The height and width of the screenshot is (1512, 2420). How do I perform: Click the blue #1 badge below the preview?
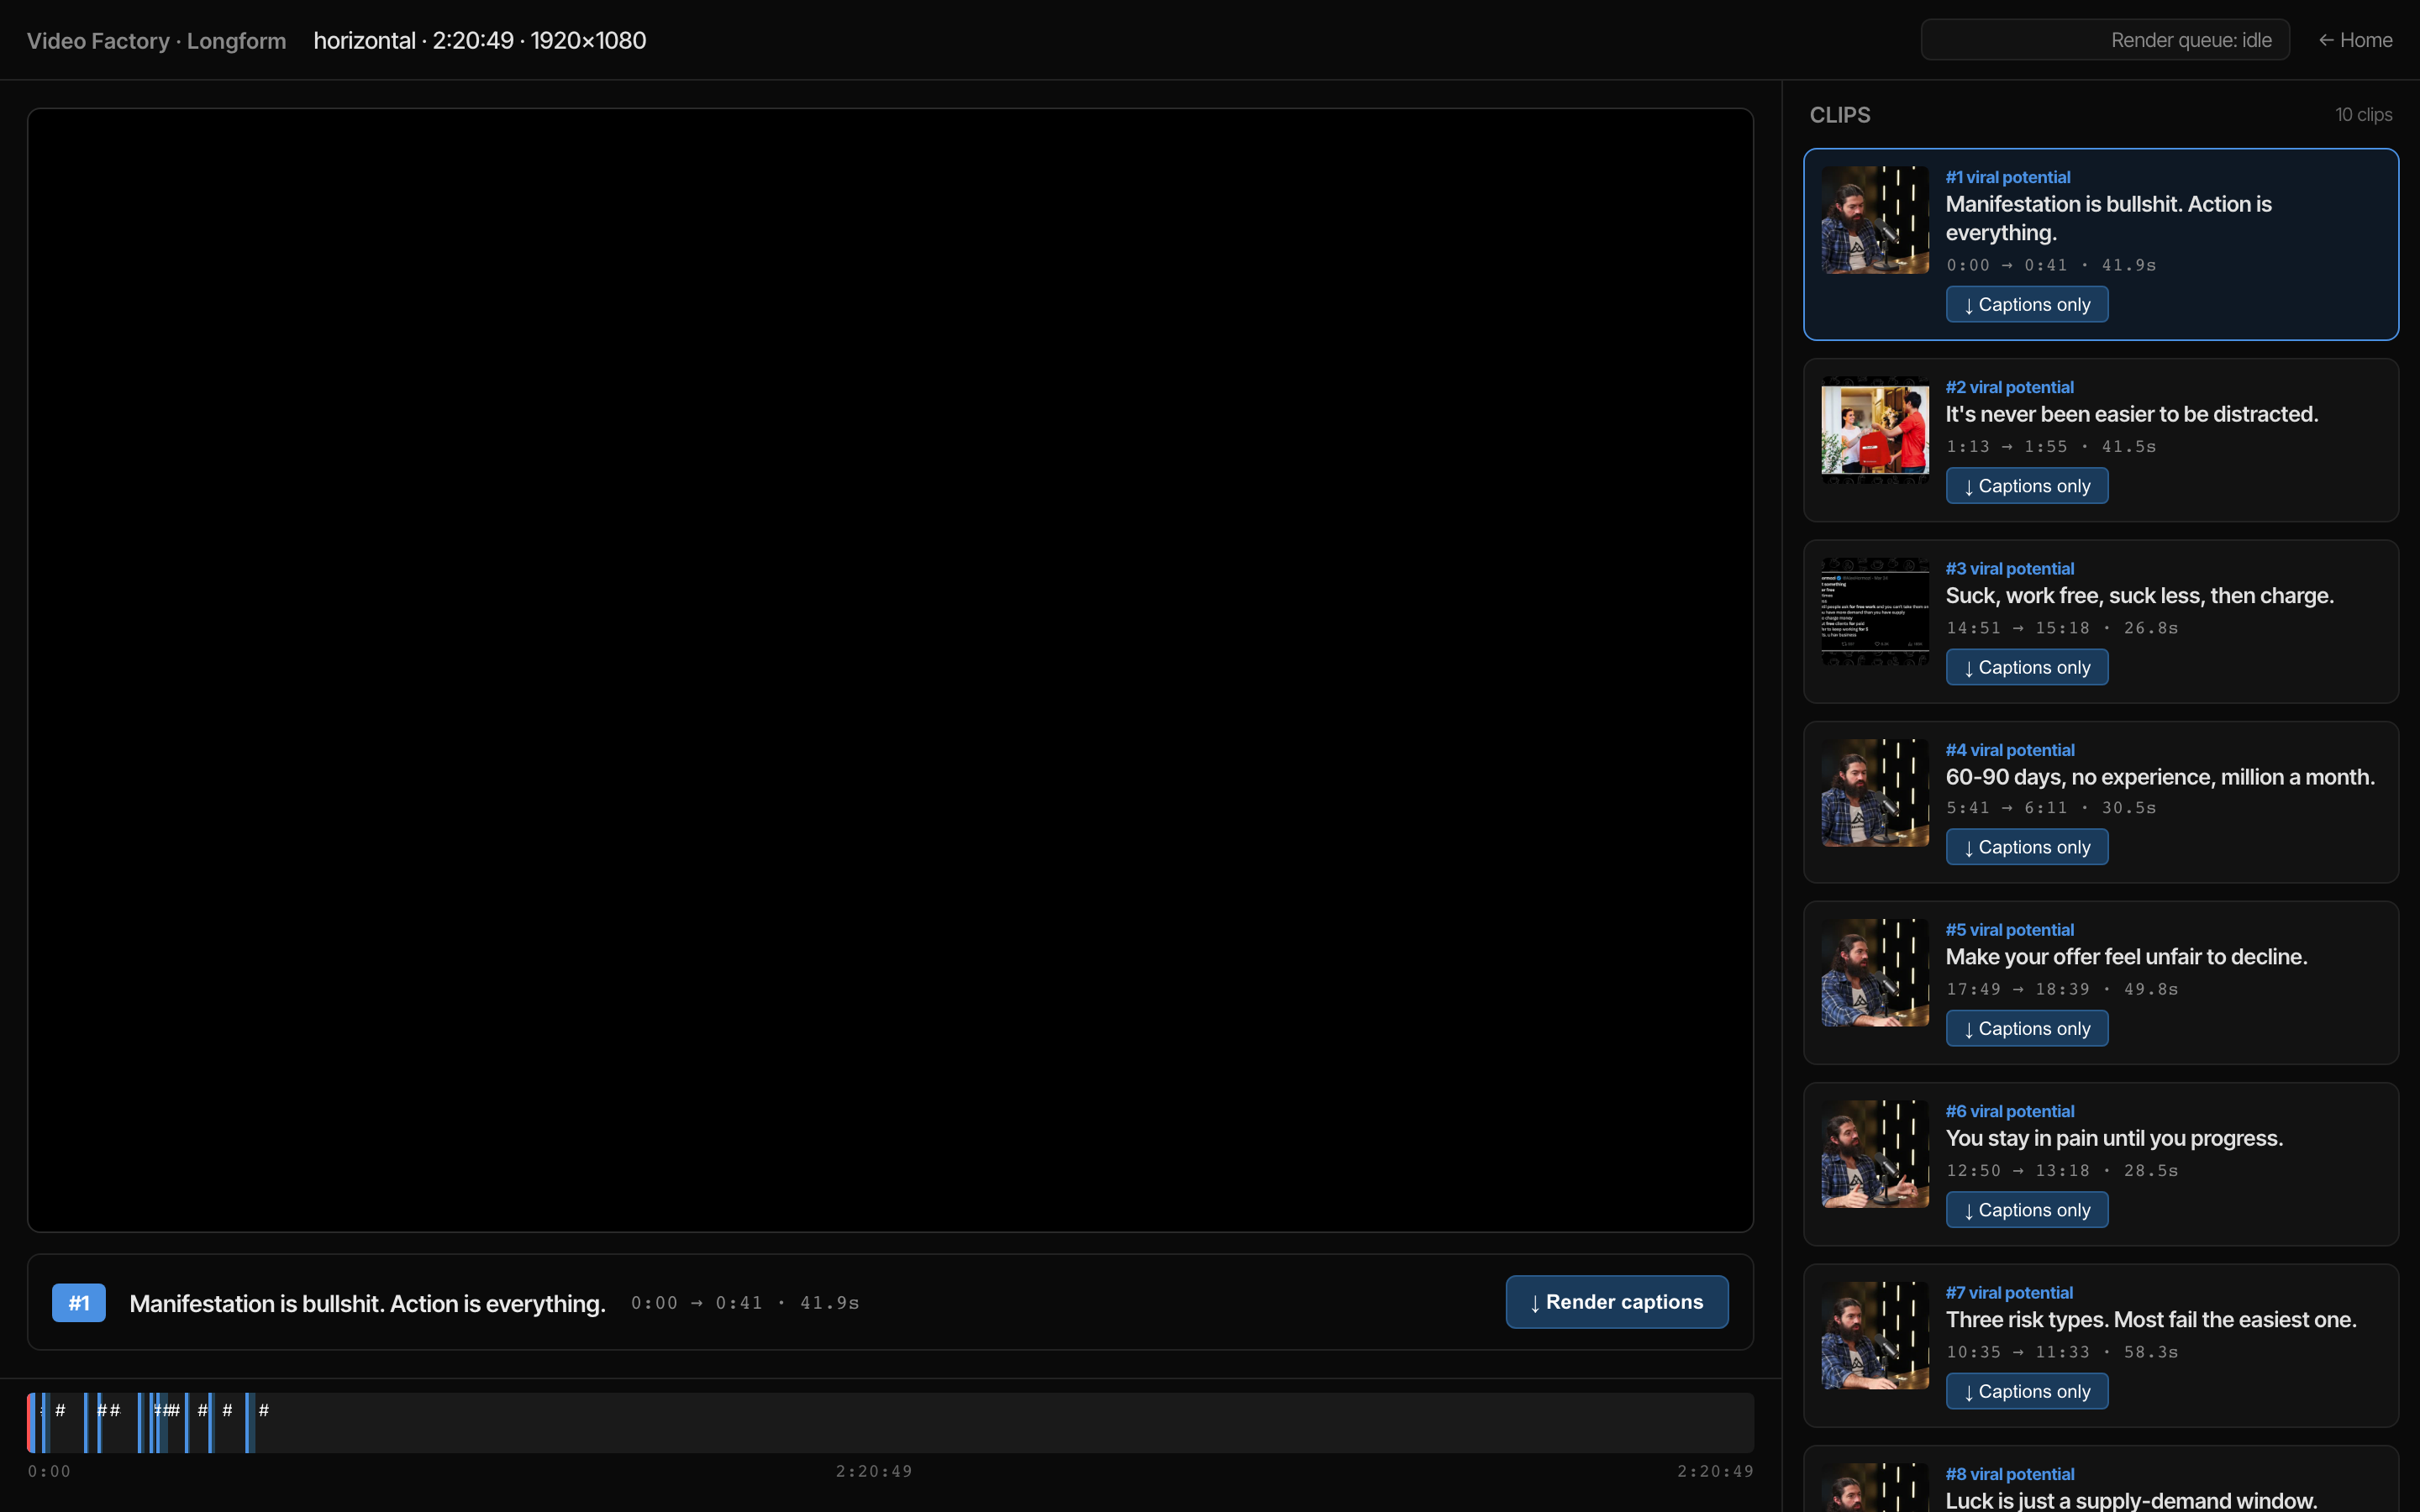pyautogui.click(x=79, y=1303)
